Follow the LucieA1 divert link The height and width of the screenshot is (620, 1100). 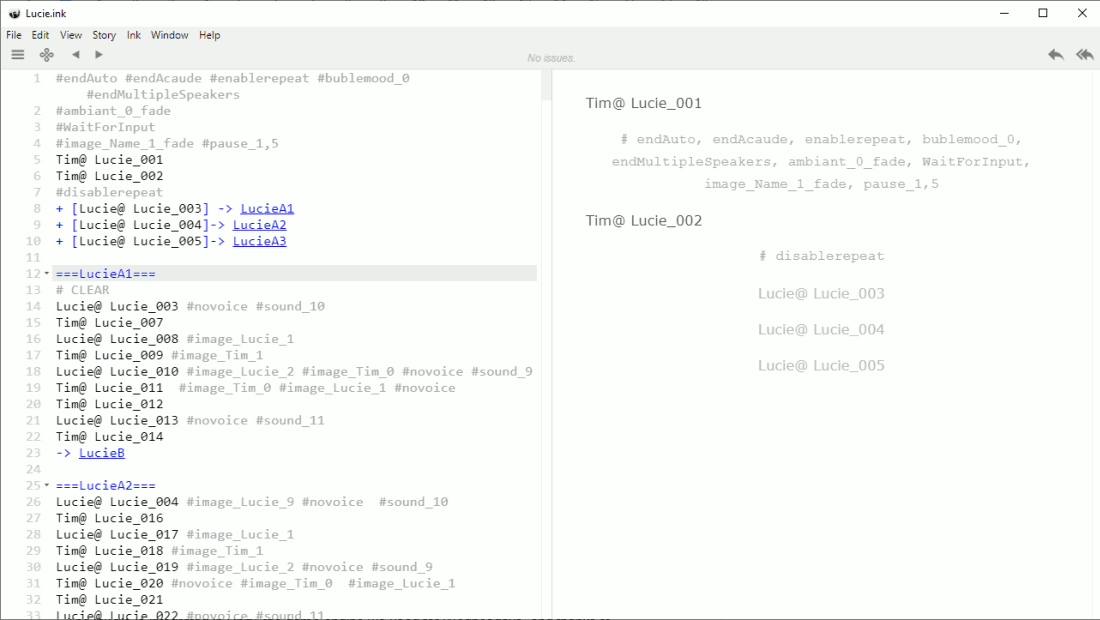[x=267, y=209]
